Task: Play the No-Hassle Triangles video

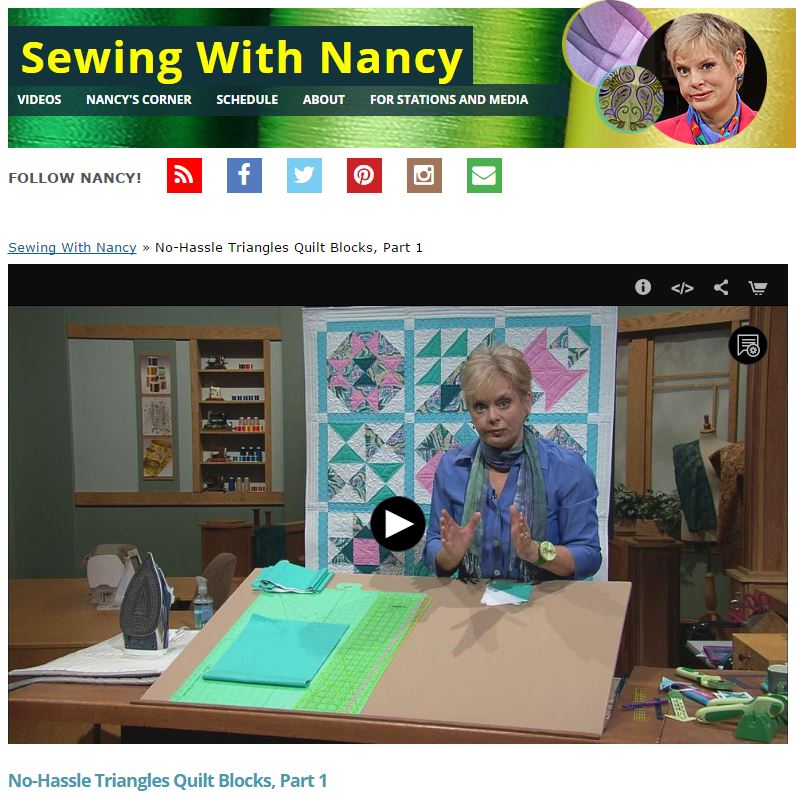Action: pos(398,524)
